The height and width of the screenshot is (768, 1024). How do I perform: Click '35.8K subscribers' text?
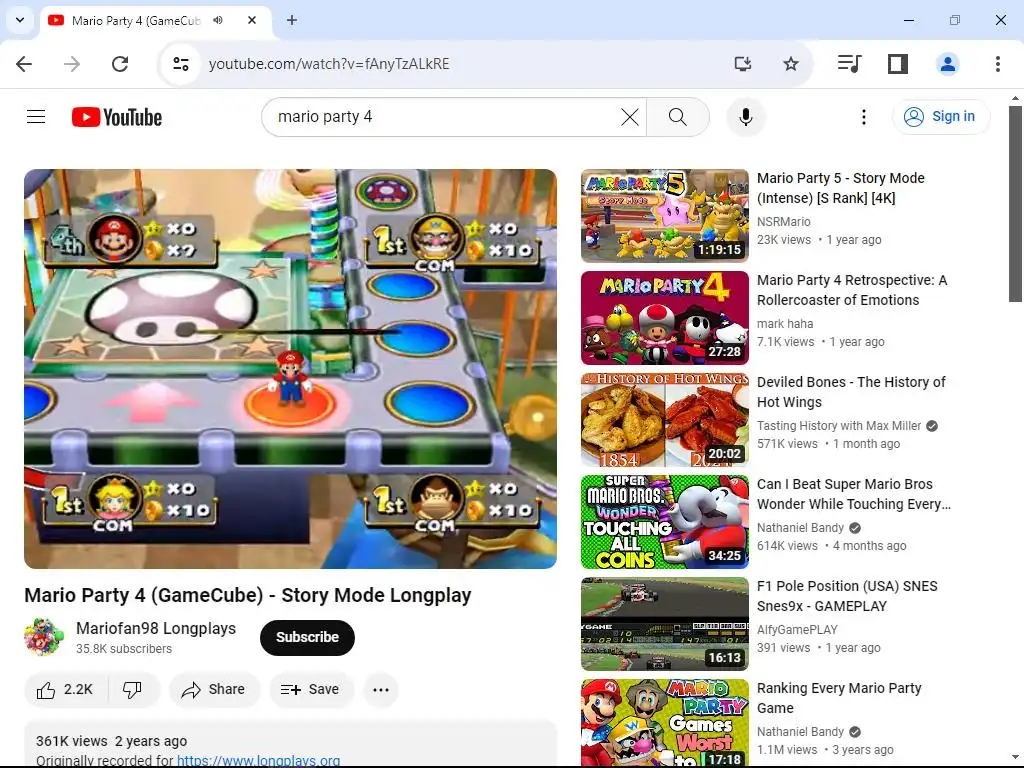pyautogui.click(x=124, y=648)
